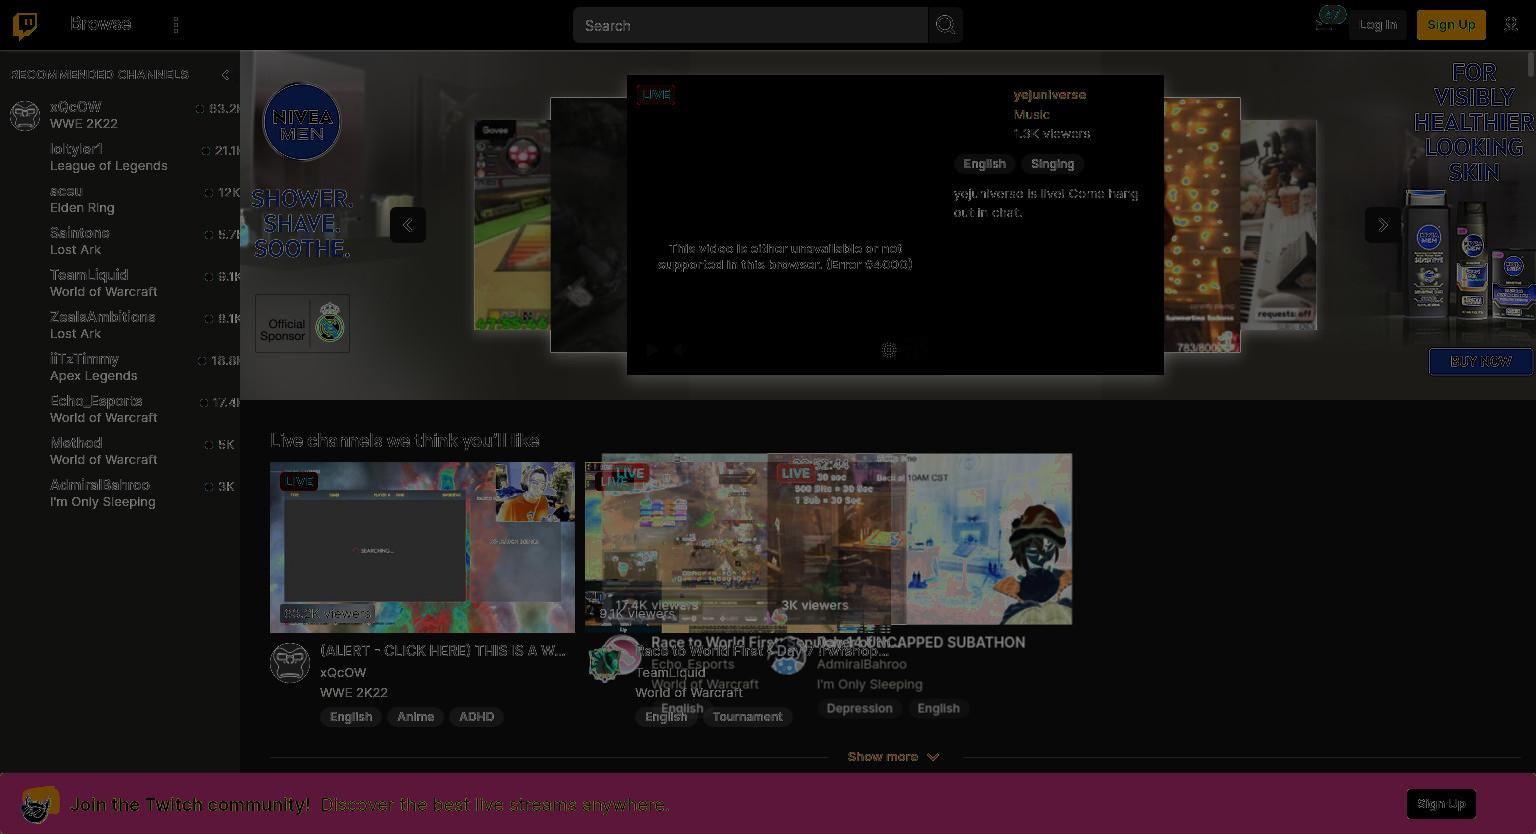Click the Depression tag
Image resolution: width=1536 pixels, height=834 pixels.
point(859,708)
